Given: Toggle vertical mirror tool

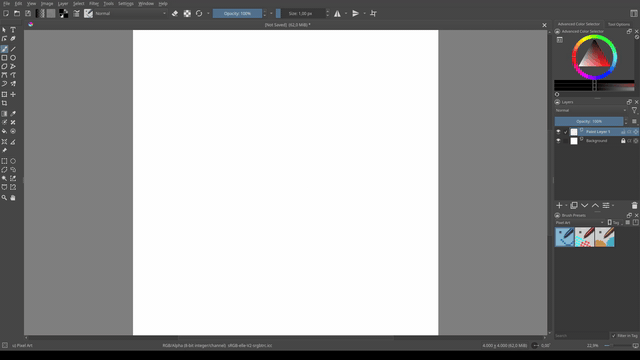Looking at the screenshot, I should point(356,13).
